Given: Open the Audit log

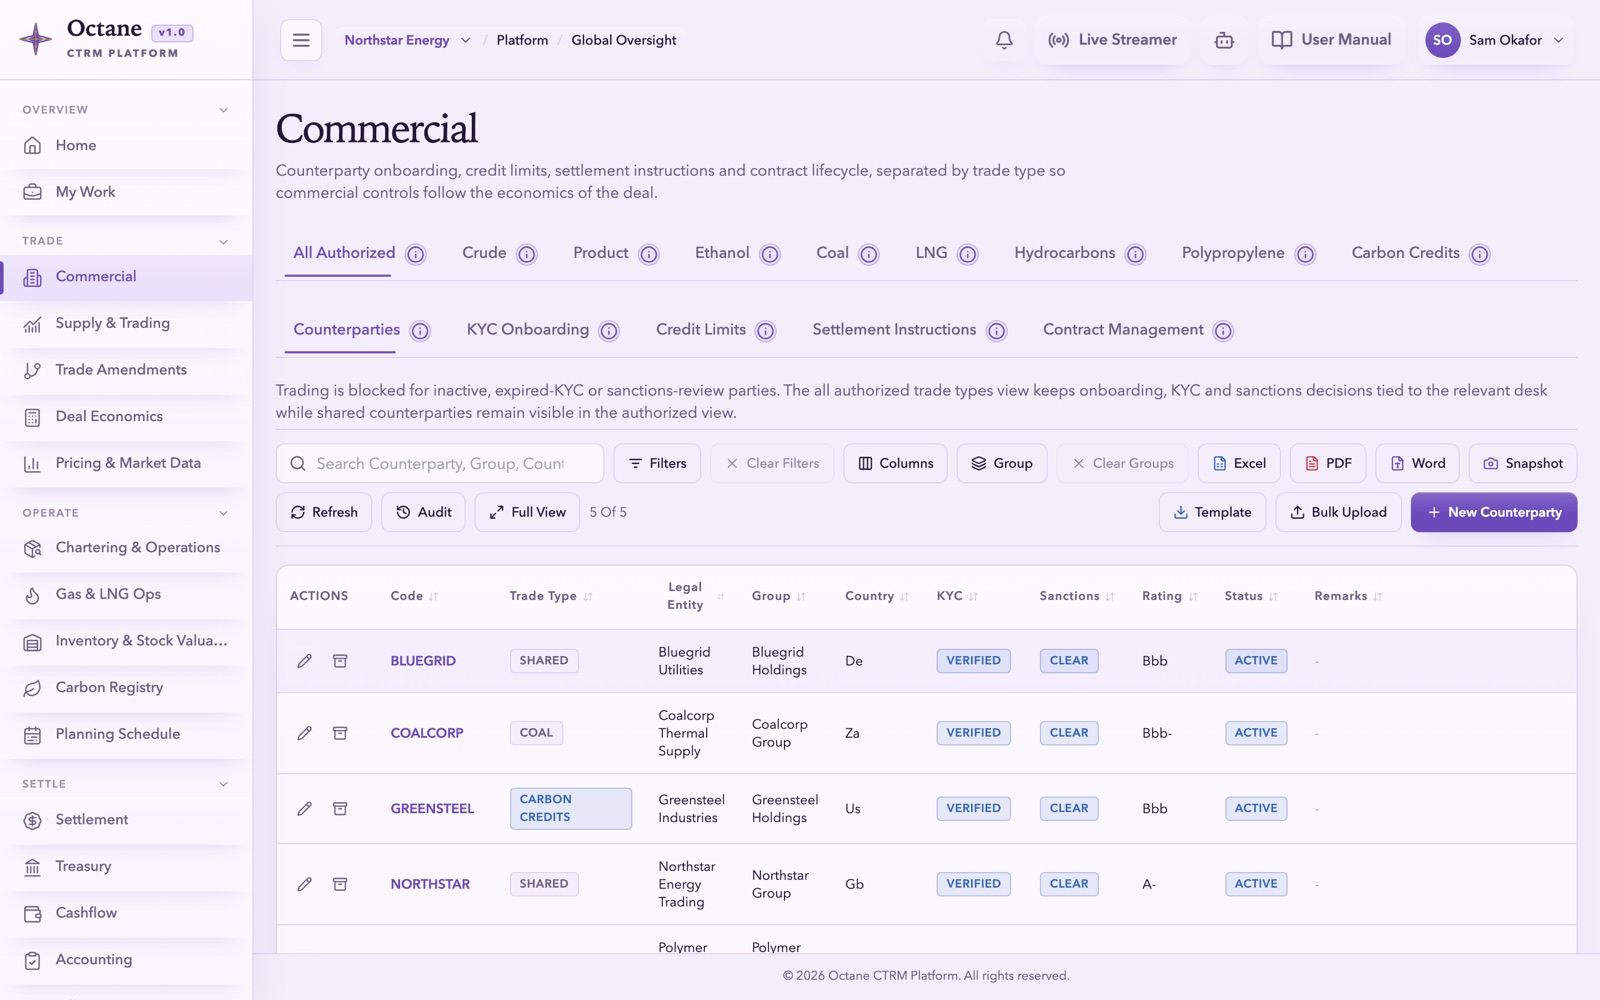Looking at the screenshot, I should coord(423,512).
